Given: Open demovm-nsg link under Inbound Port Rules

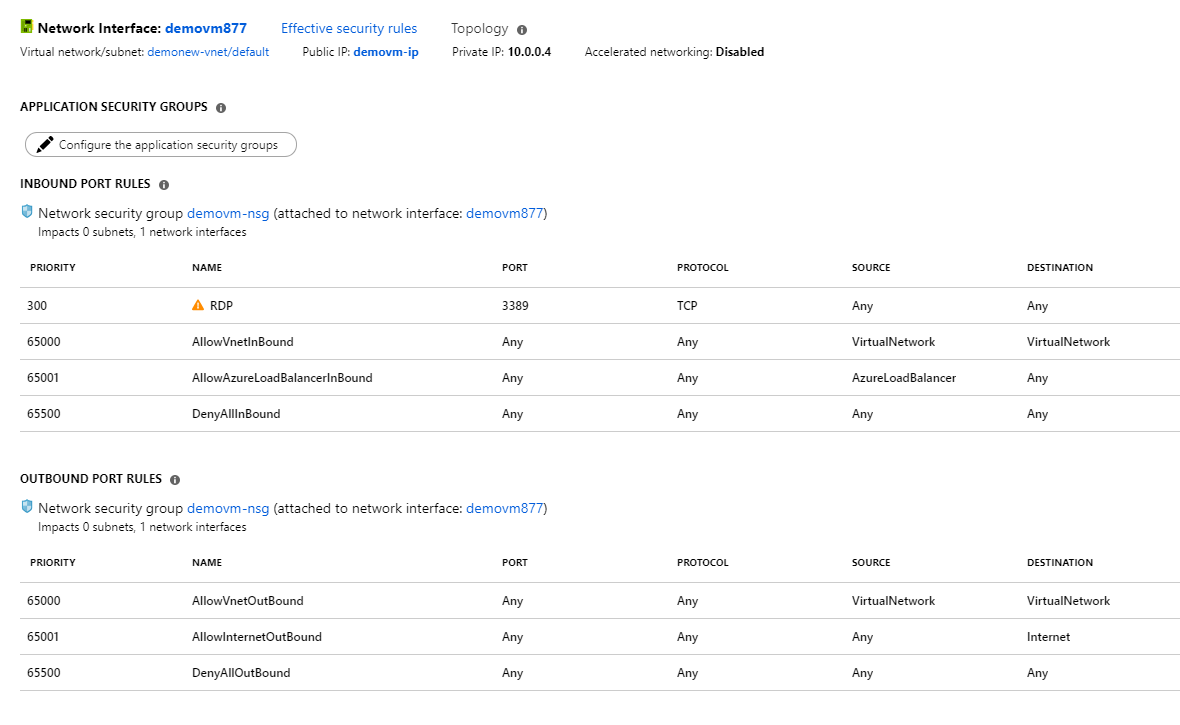Looking at the screenshot, I should [228, 213].
